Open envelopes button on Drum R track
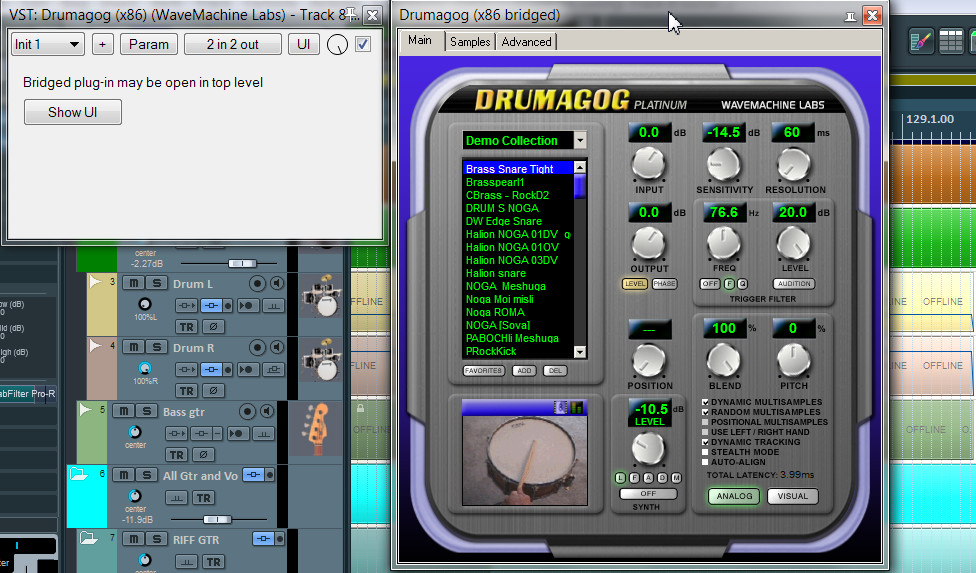 (x=273, y=370)
